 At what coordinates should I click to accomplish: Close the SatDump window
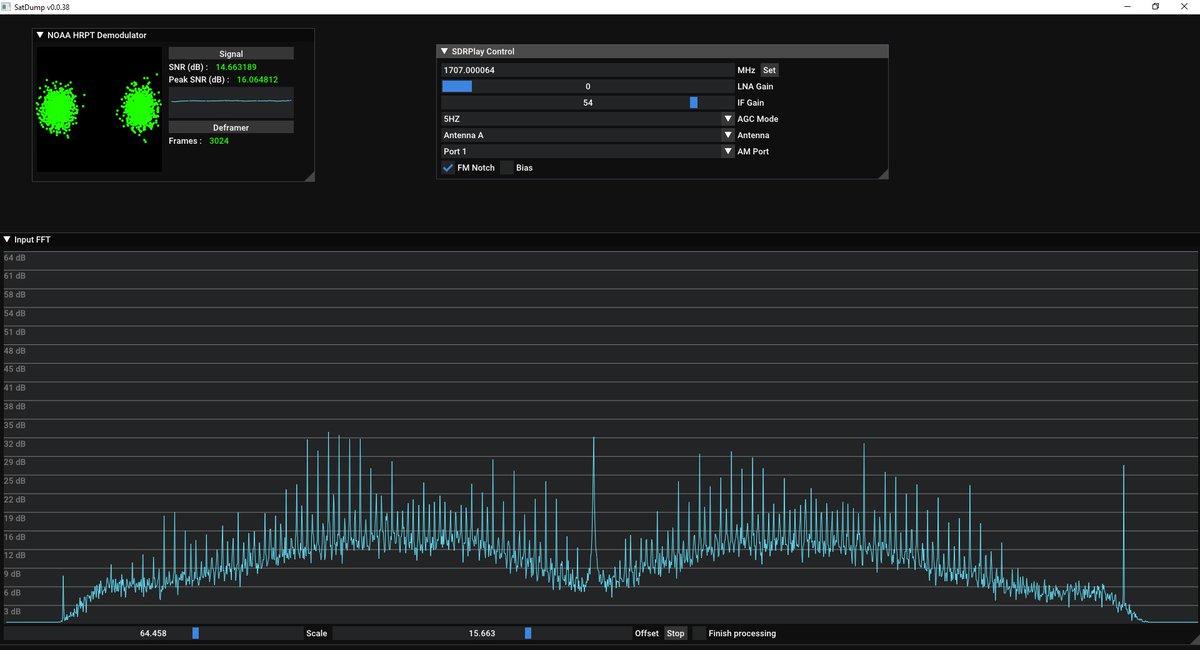[x=1185, y=6]
